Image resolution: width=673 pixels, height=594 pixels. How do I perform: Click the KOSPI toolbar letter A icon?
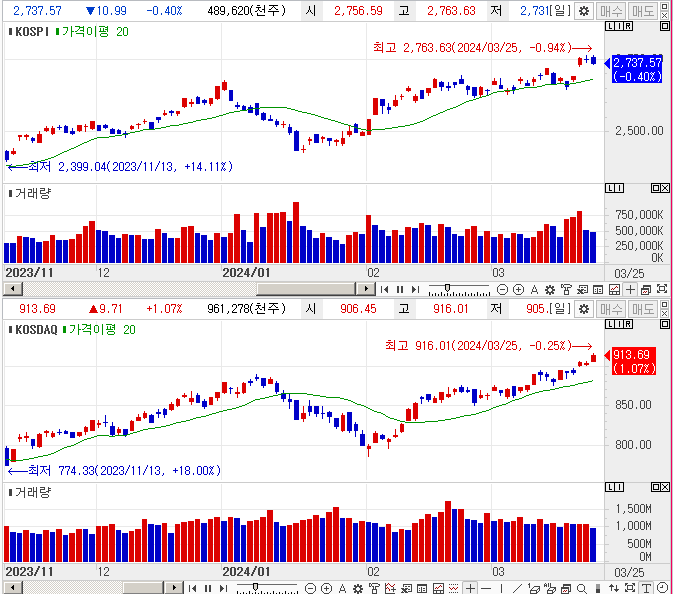pos(534,290)
